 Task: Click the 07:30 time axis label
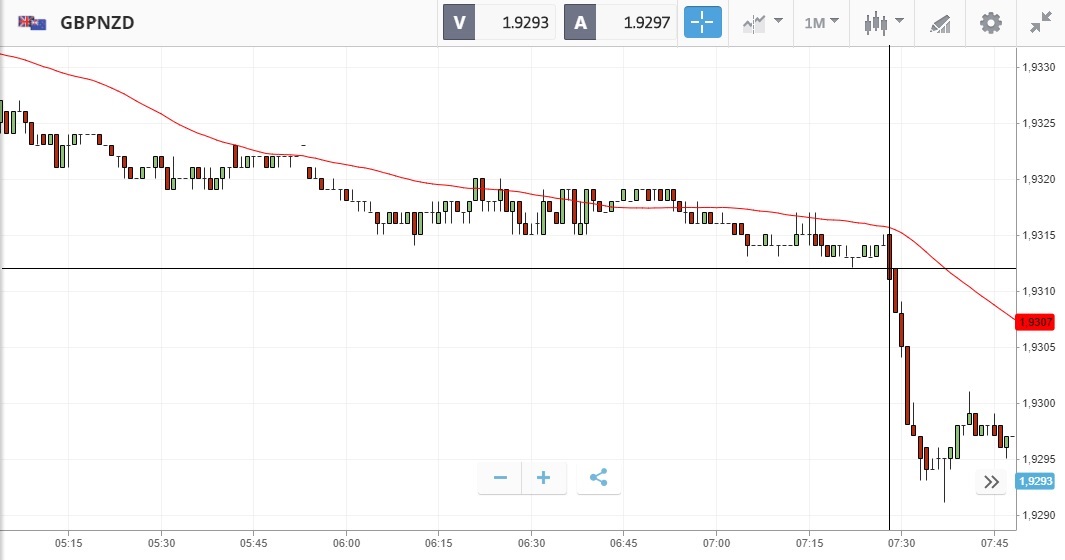tap(900, 543)
